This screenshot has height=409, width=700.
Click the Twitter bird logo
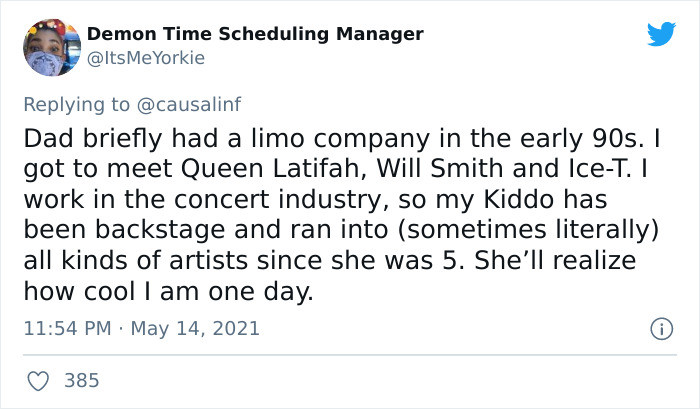click(661, 33)
